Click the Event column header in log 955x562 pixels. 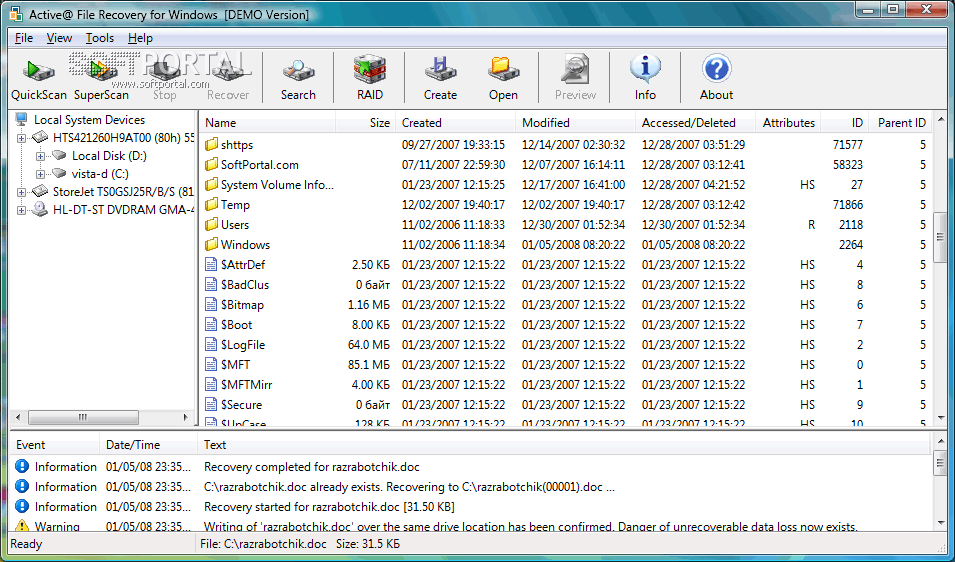pos(55,444)
